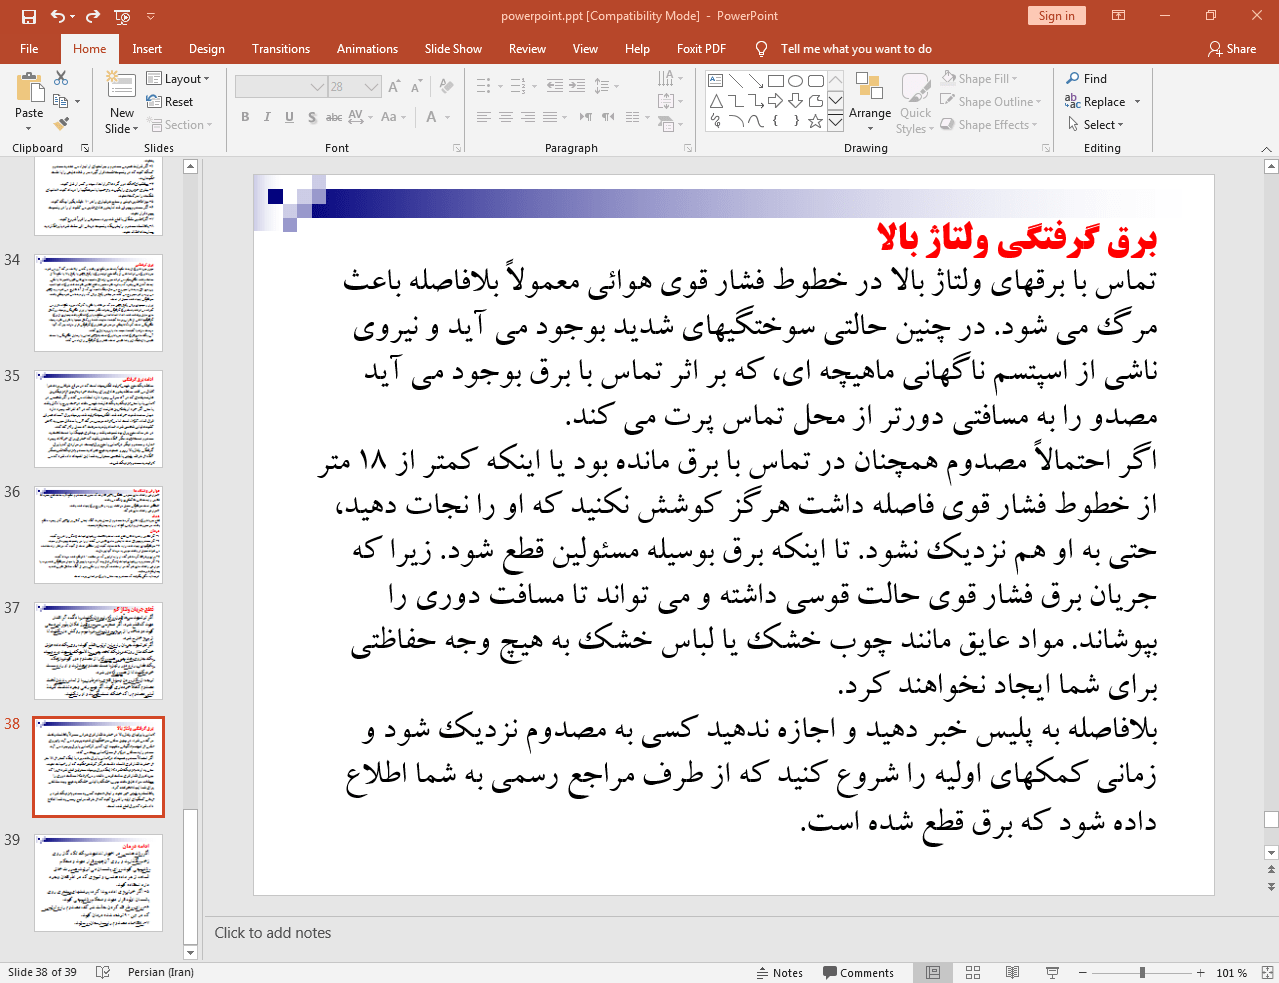The image size is (1279, 983).
Task: Toggle Italic formatting
Action: [267, 117]
